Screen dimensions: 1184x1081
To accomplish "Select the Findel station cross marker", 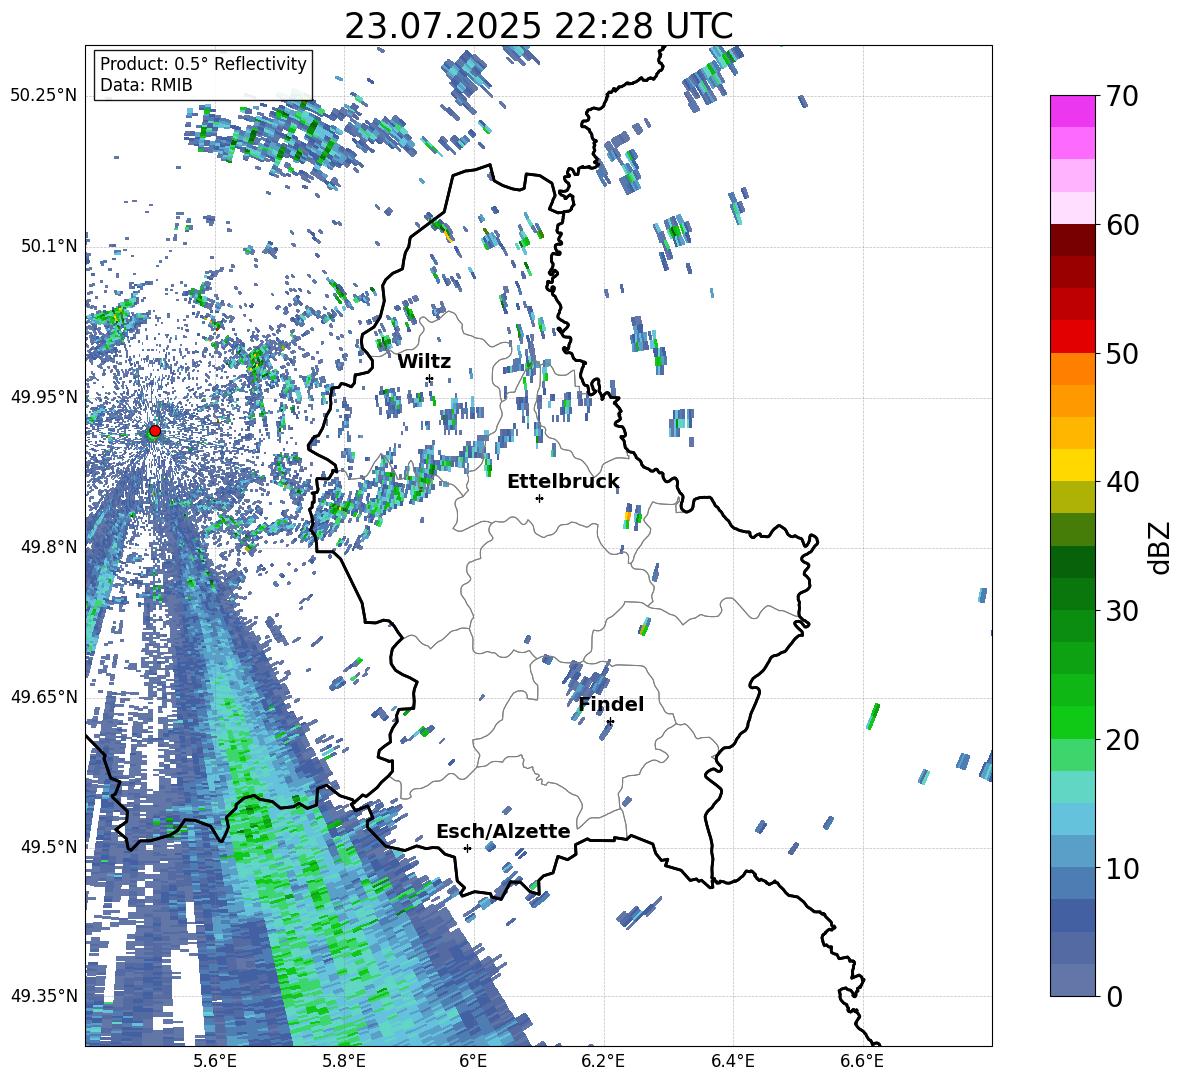I will (610, 722).
